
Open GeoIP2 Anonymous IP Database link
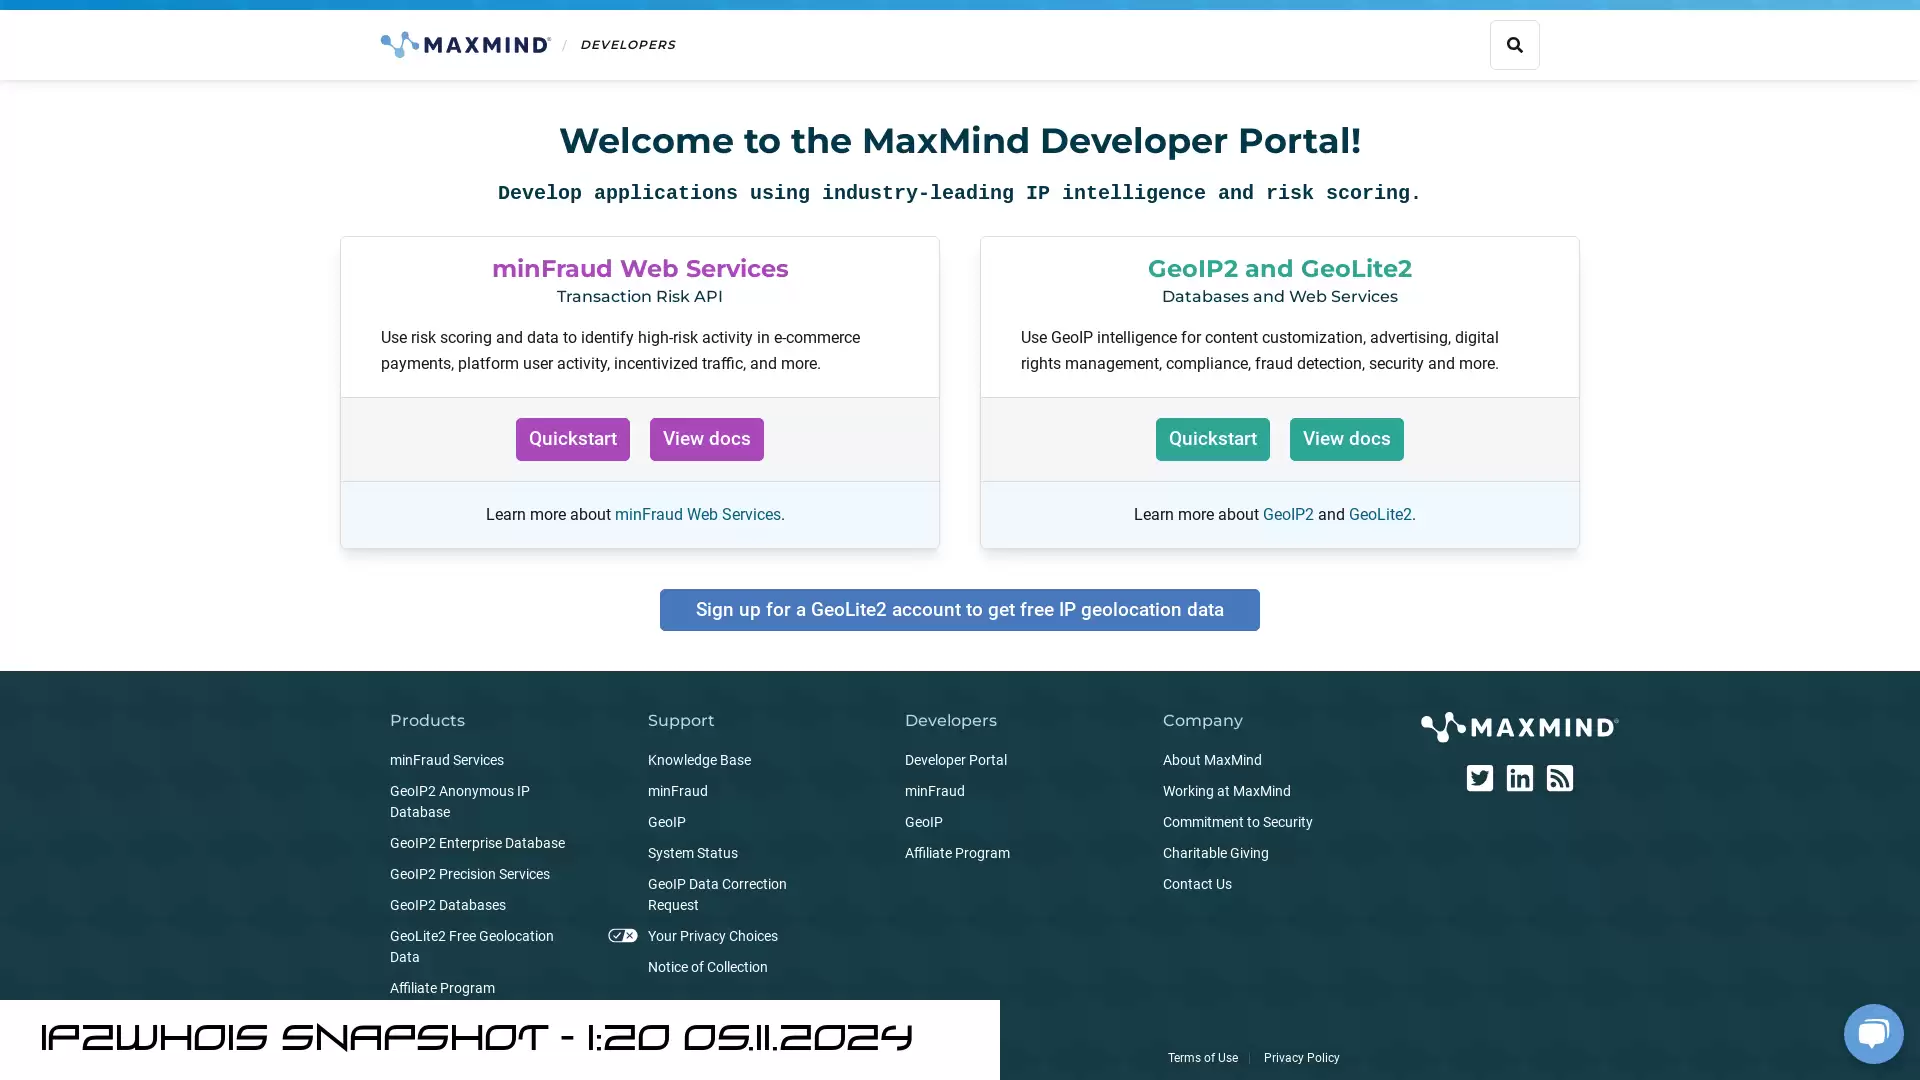(x=460, y=801)
